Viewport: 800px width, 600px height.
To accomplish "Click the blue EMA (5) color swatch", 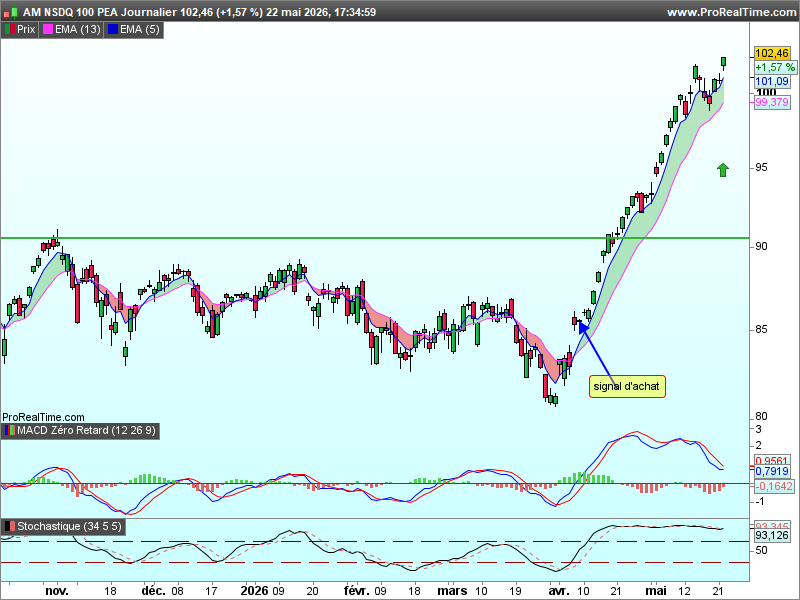I will [x=113, y=30].
